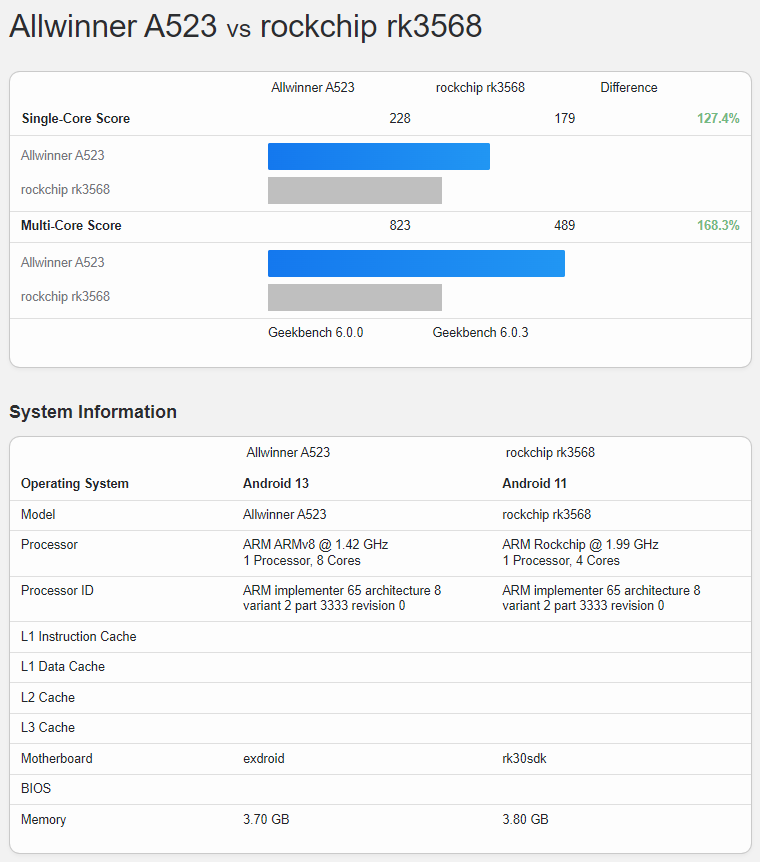Select the "rk30sdk" motherboard value
The height and width of the screenshot is (862, 760).
(x=525, y=759)
